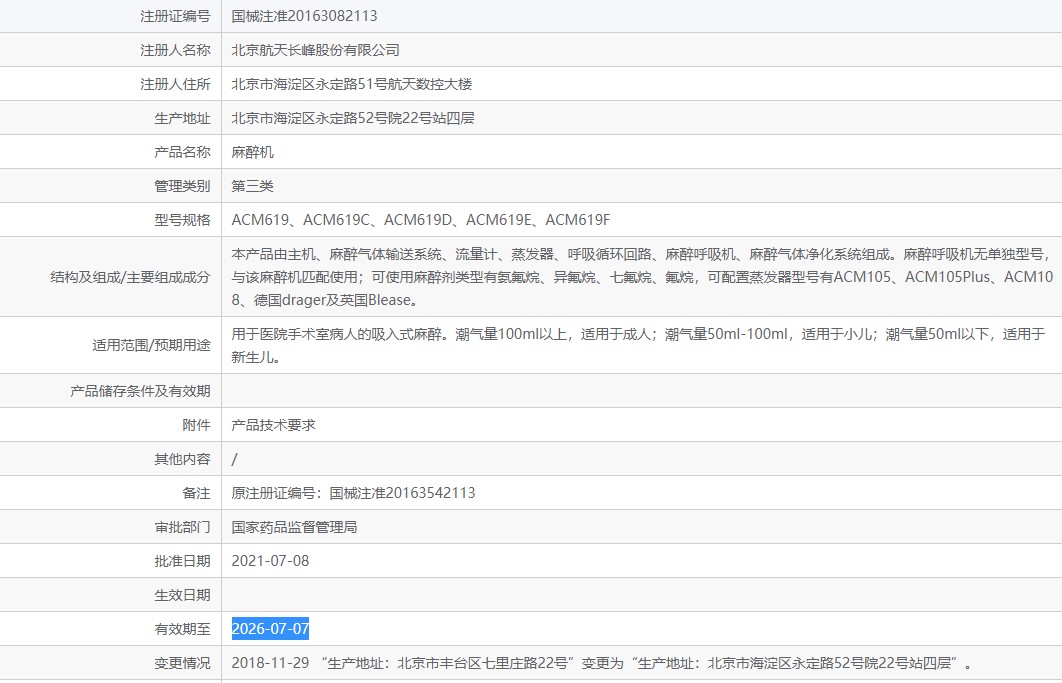
Task: Click highlighted expiry date 2026-07-07
Action: click(270, 629)
